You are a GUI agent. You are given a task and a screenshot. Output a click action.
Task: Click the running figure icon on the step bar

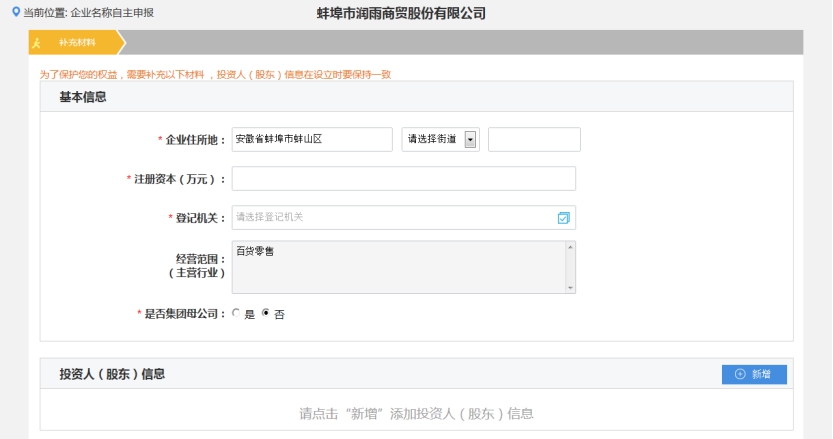click(x=37, y=43)
